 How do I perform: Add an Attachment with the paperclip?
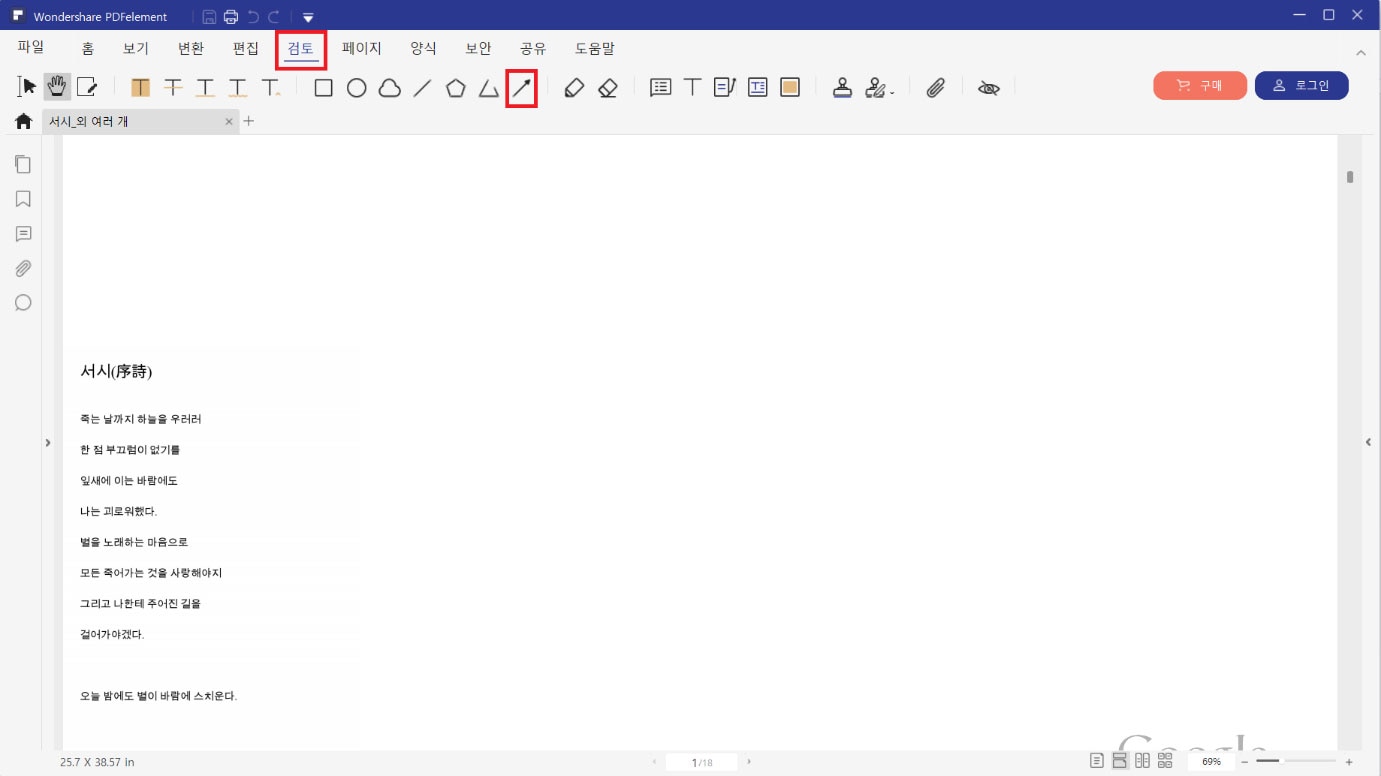935,88
